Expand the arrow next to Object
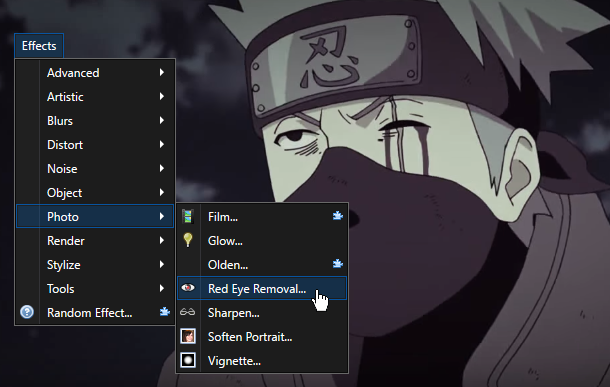 (x=161, y=193)
